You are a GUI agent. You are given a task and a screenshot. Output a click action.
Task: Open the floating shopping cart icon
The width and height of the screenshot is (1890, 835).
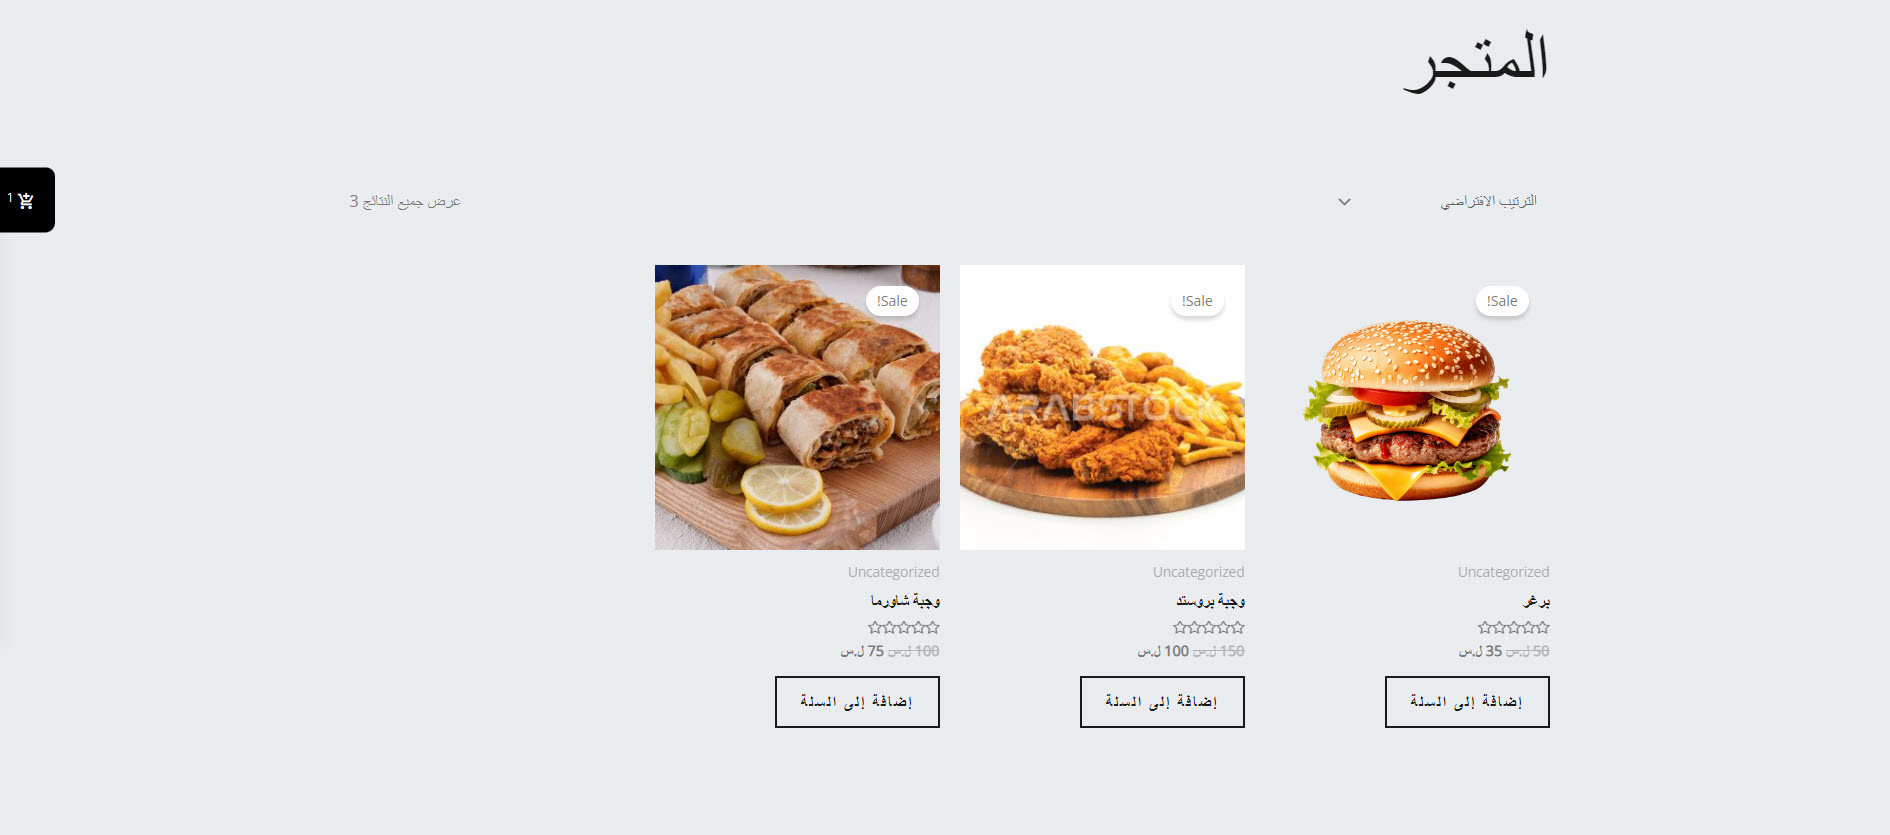[26, 200]
